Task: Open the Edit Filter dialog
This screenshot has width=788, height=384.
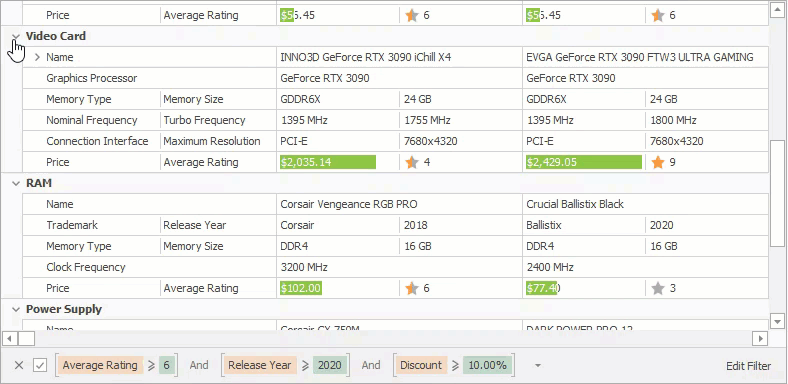Action: tap(748, 366)
